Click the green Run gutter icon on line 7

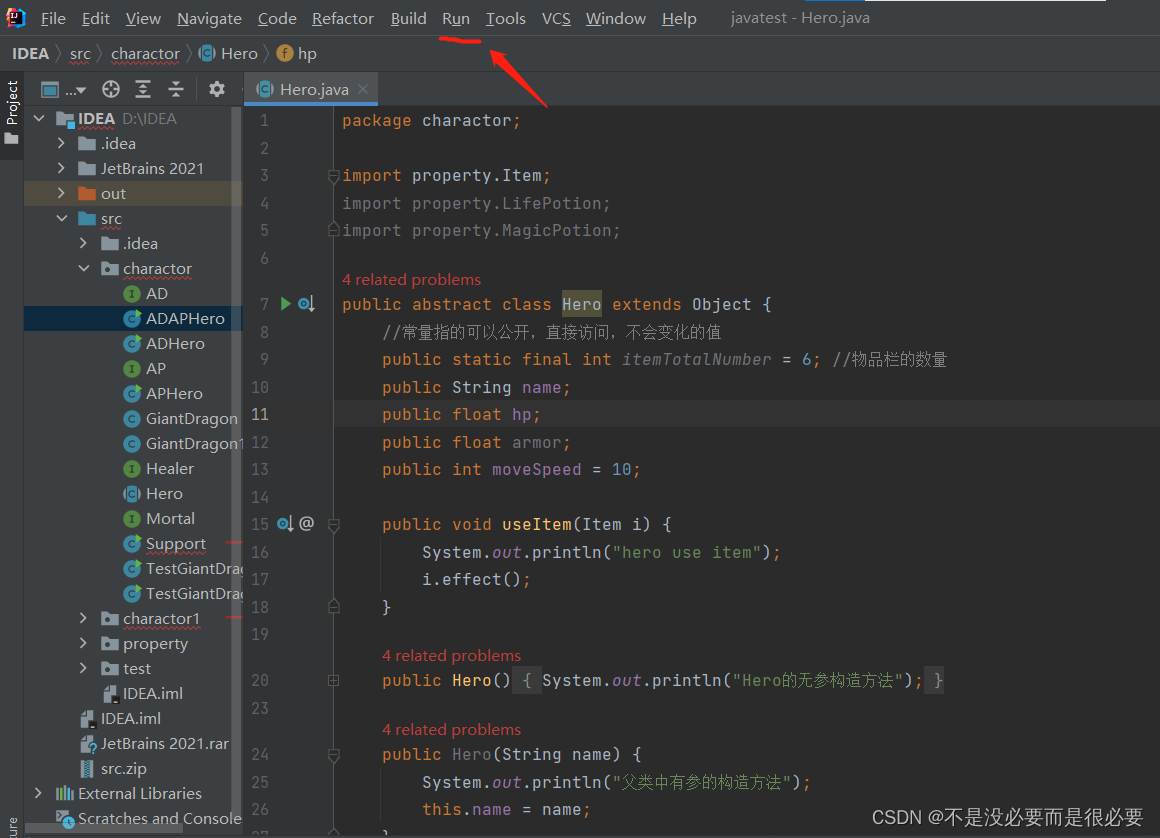tap(286, 304)
